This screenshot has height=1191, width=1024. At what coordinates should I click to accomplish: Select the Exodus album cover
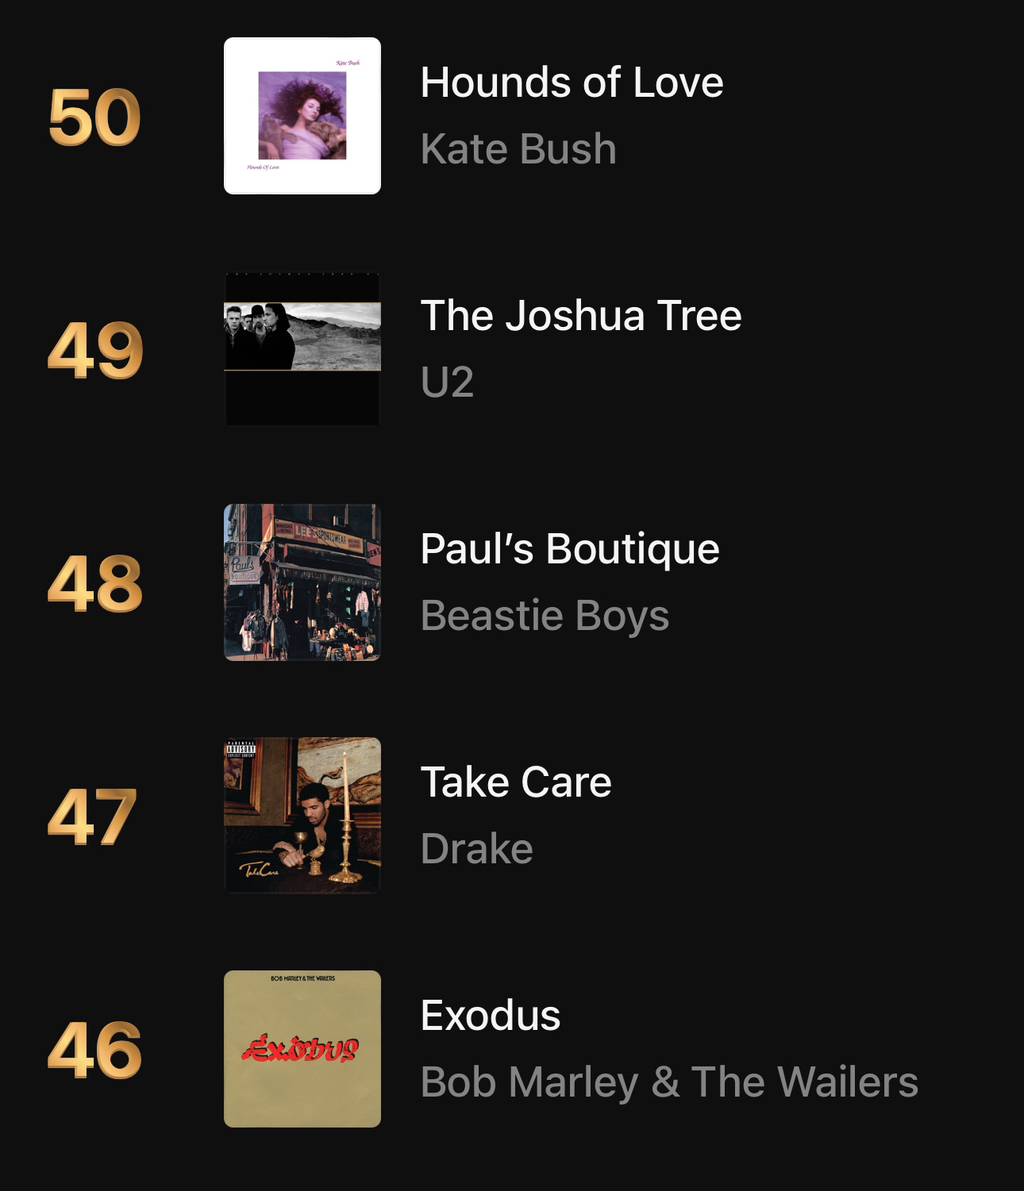(302, 1048)
